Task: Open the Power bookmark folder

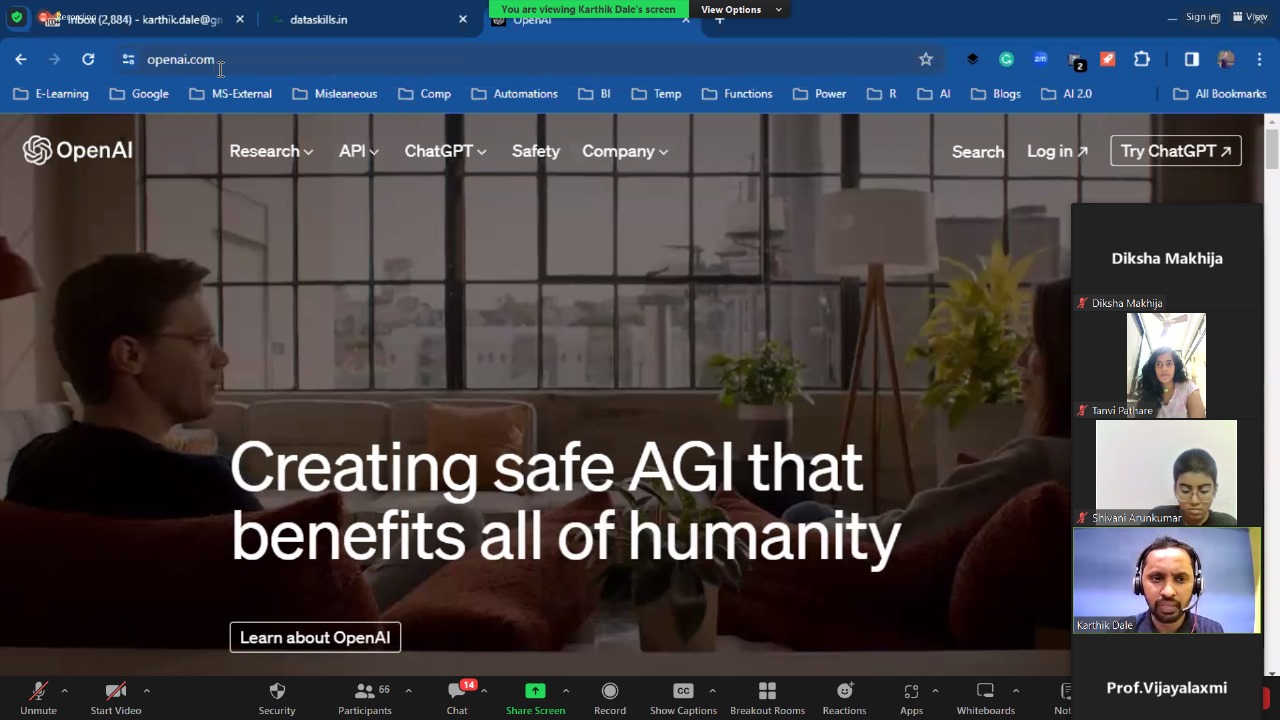Action: click(x=819, y=94)
